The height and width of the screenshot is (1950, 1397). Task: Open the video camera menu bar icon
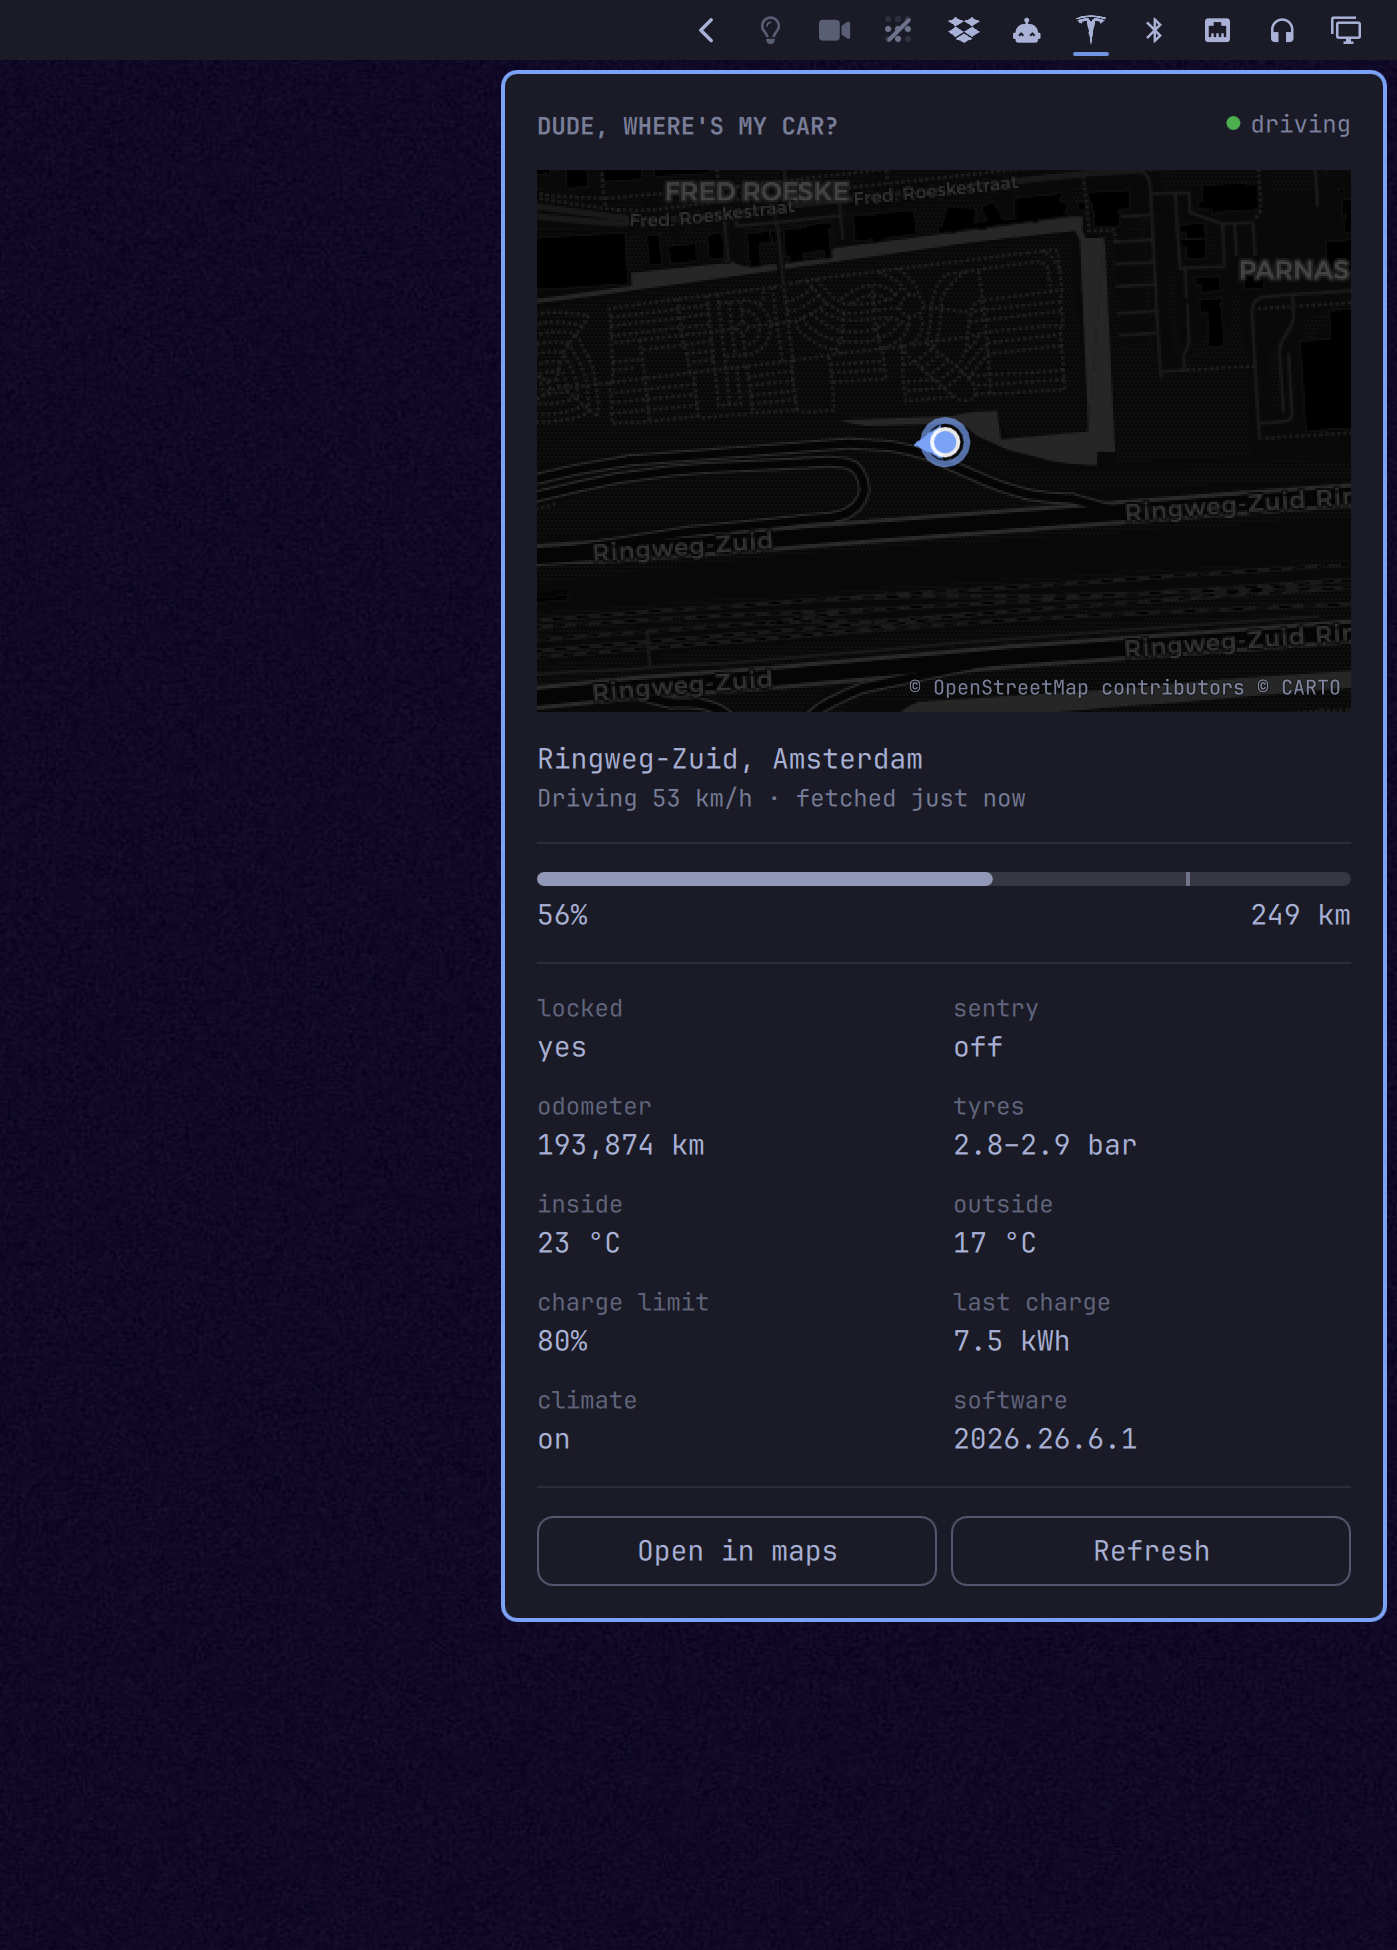point(834,30)
